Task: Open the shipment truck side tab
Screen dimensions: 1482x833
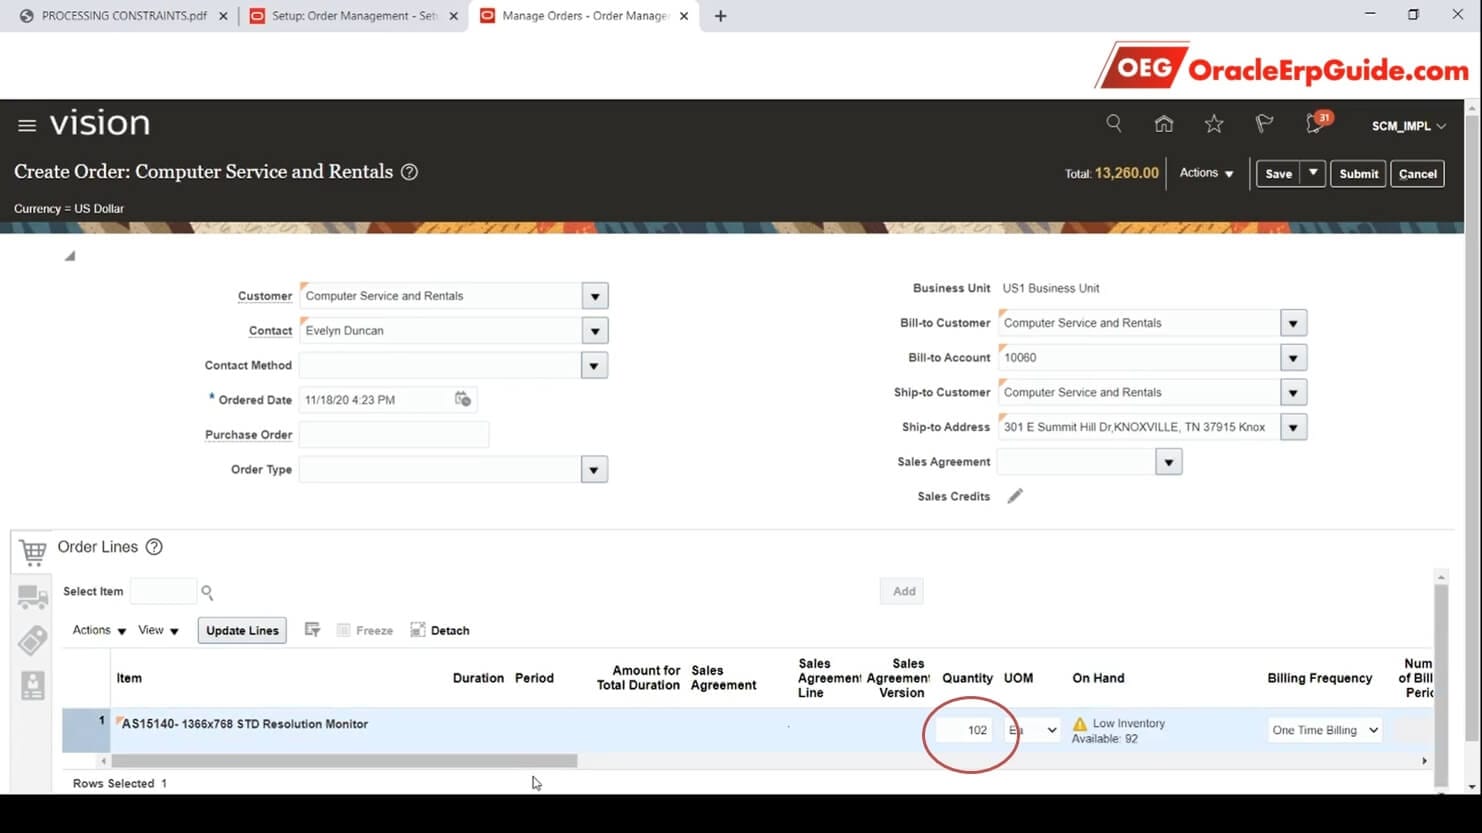Action: tap(33, 597)
